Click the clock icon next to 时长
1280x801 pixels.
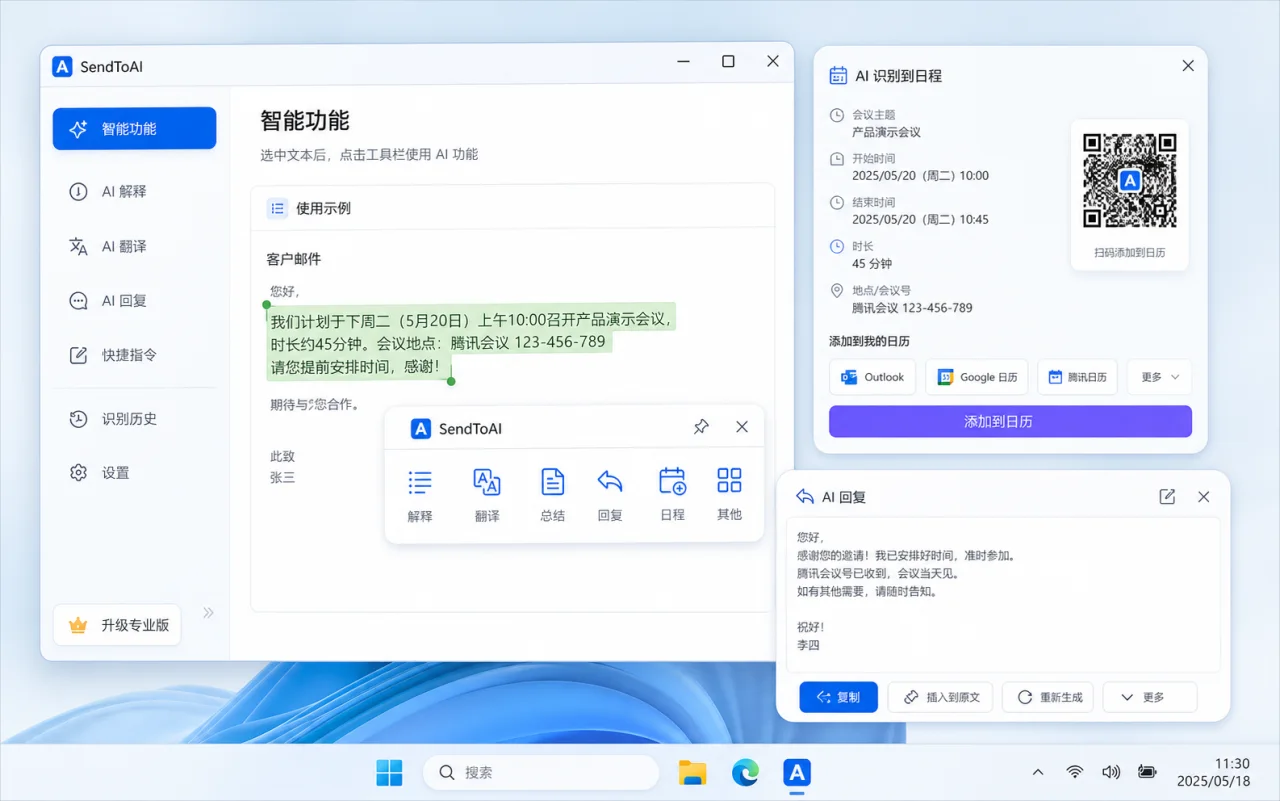click(x=837, y=246)
